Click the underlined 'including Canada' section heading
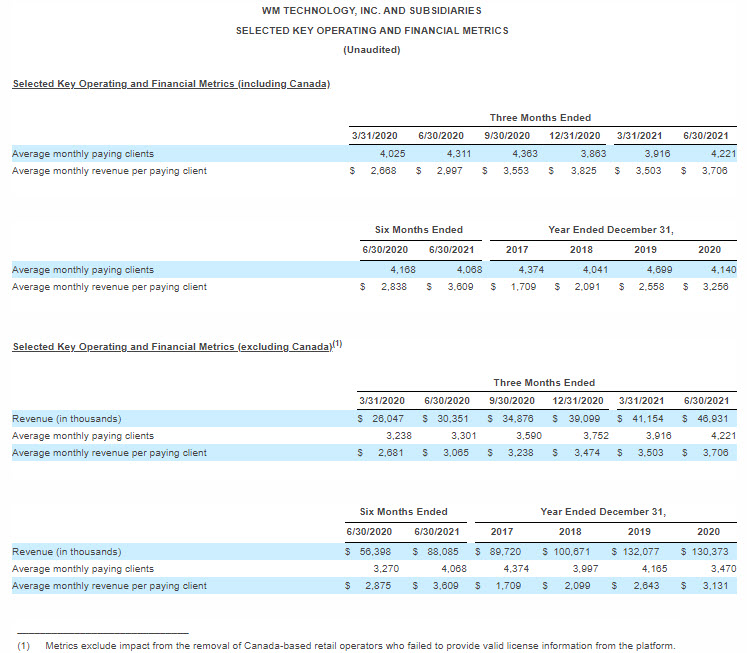Screen dimensions: 747x653 tap(171, 83)
